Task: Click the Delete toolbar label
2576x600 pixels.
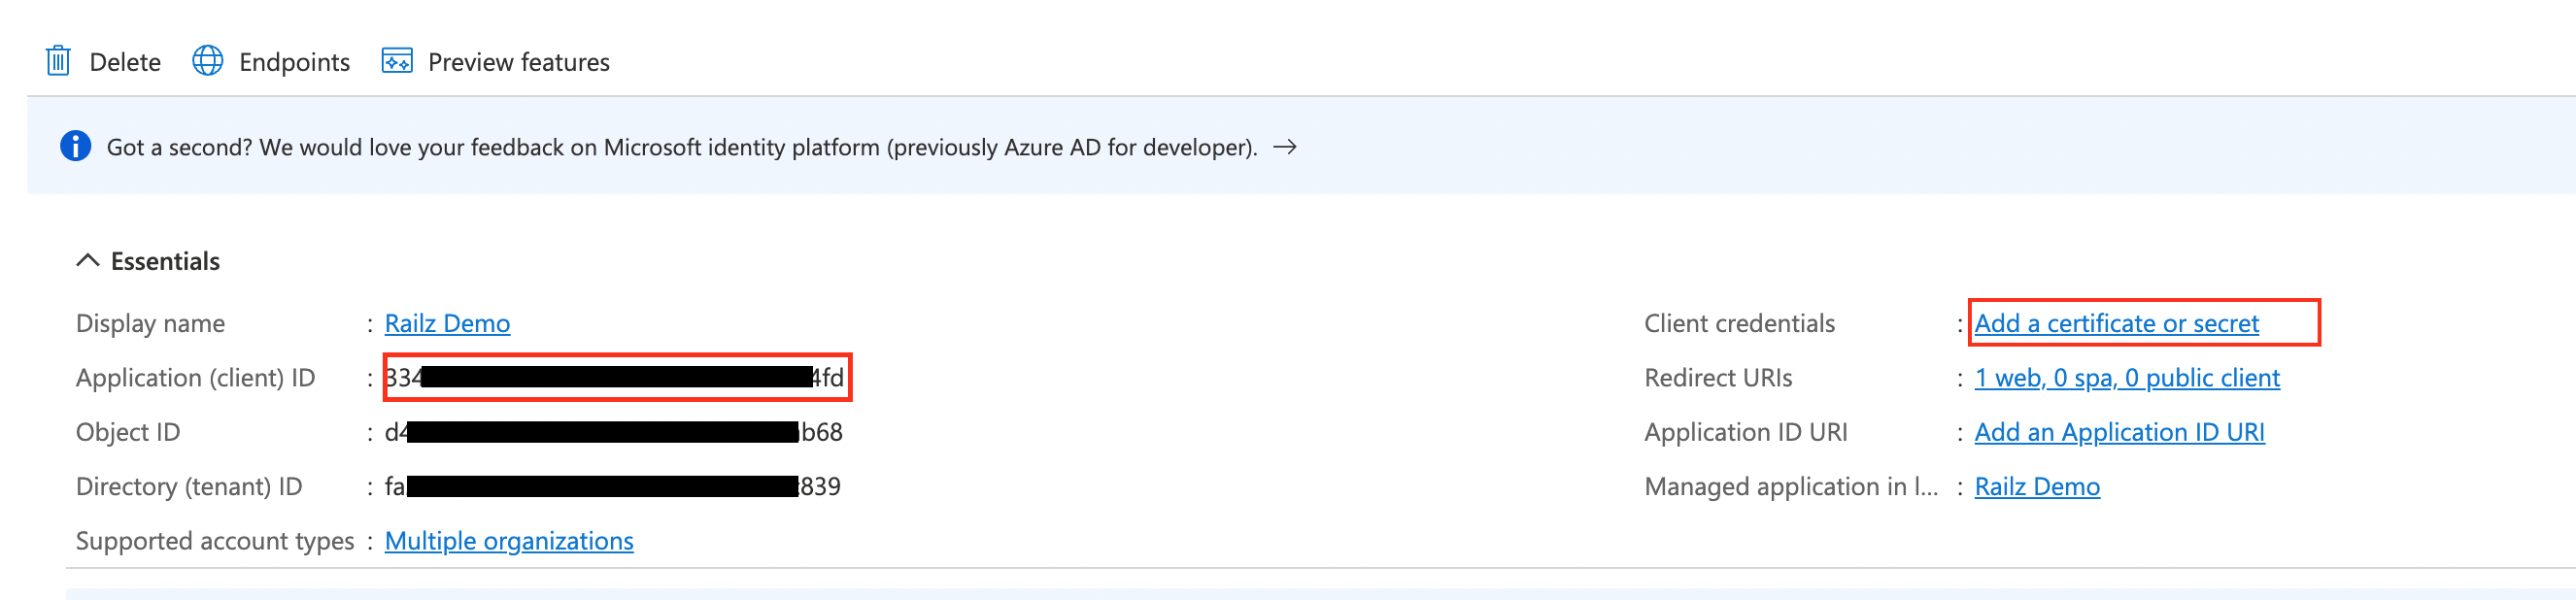Action: (x=125, y=63)
